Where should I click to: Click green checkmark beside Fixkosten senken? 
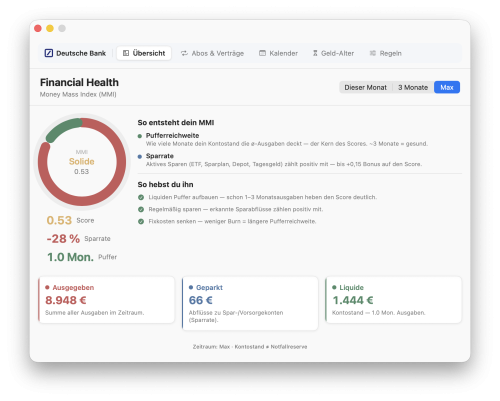[141, 221]
